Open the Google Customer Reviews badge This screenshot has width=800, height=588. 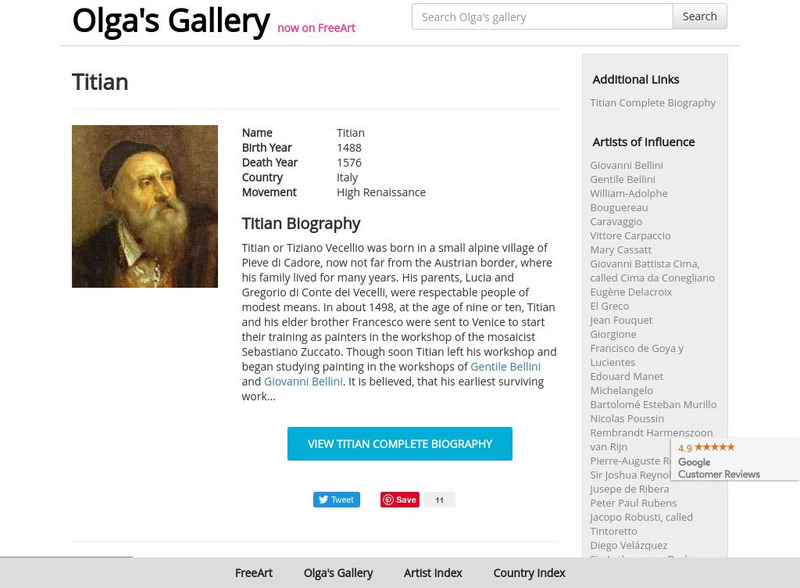tap(735, 460)
